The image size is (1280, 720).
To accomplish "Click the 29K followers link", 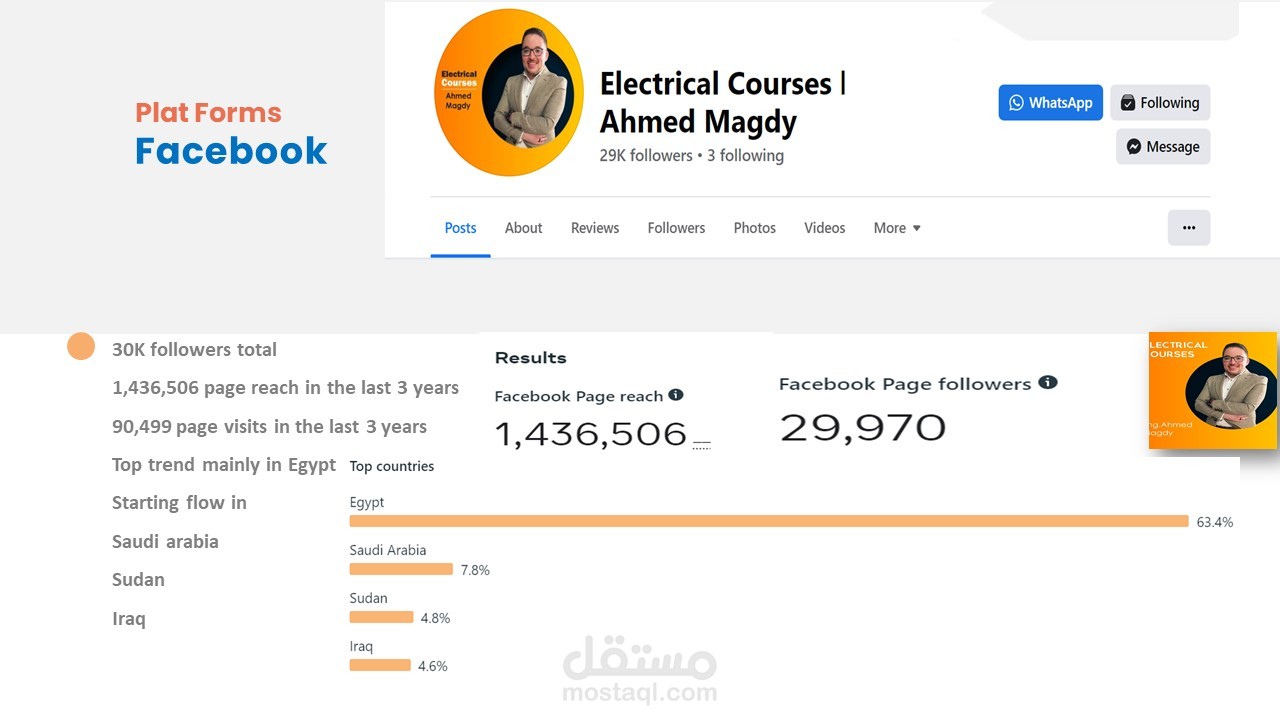I will [x=646, y=156].
